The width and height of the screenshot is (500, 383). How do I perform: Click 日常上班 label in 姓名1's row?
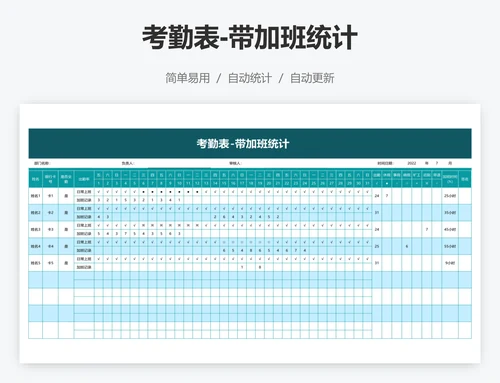[x=84, y=192]
